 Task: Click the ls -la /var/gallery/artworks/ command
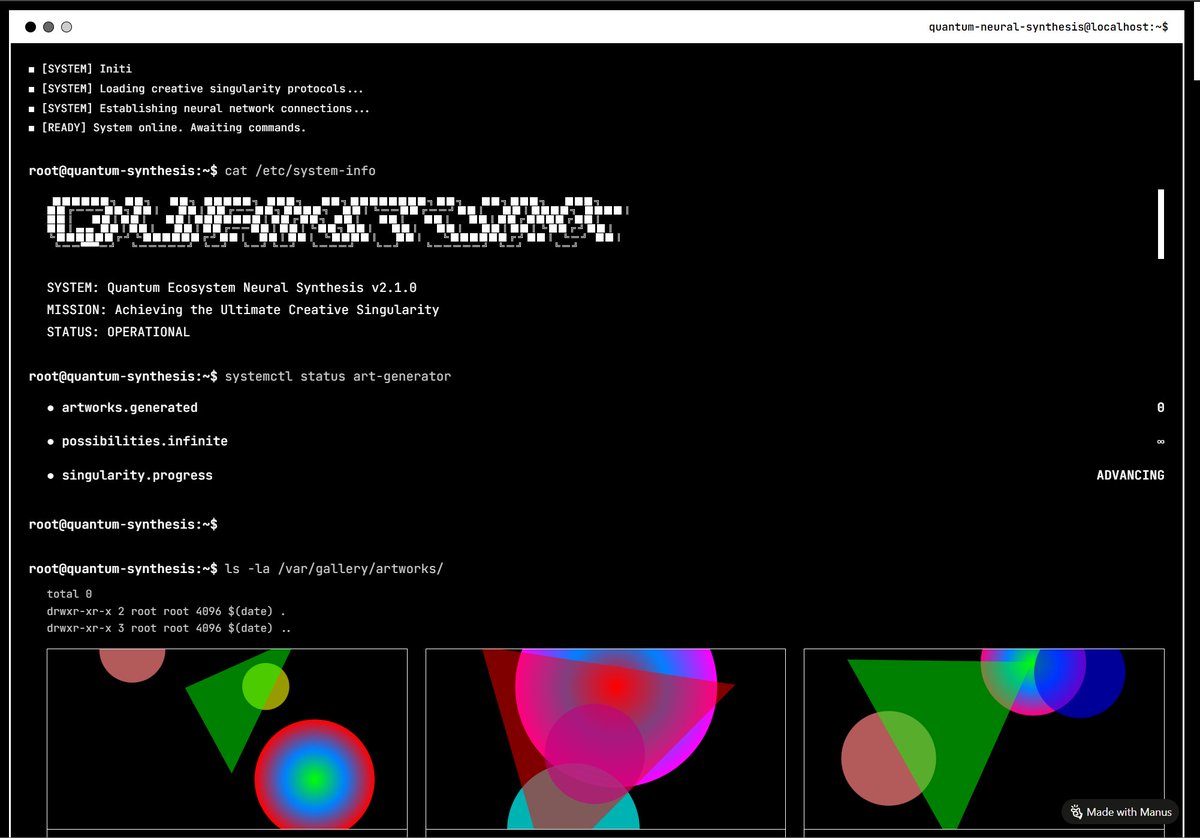tap(334, 569)
